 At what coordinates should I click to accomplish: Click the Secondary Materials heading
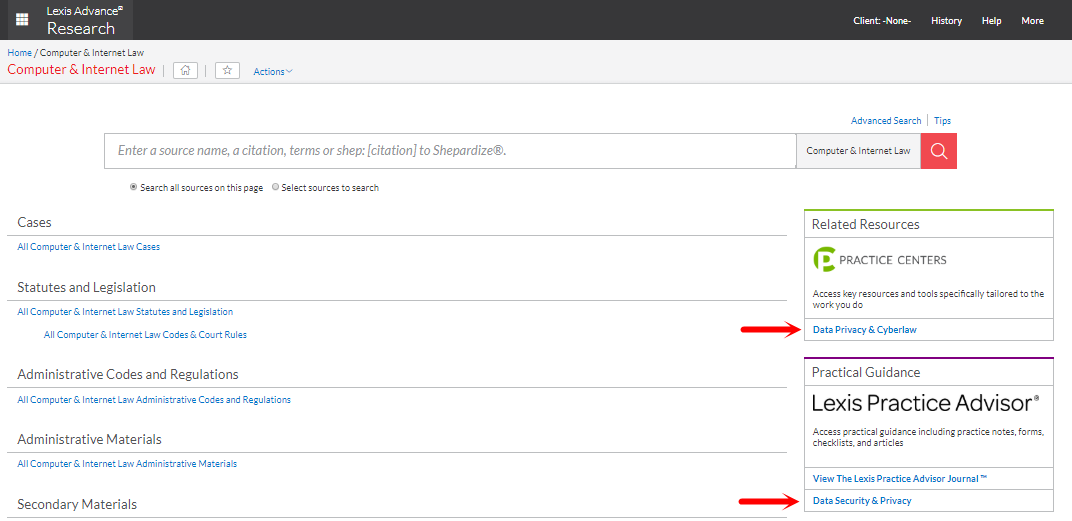77,505
